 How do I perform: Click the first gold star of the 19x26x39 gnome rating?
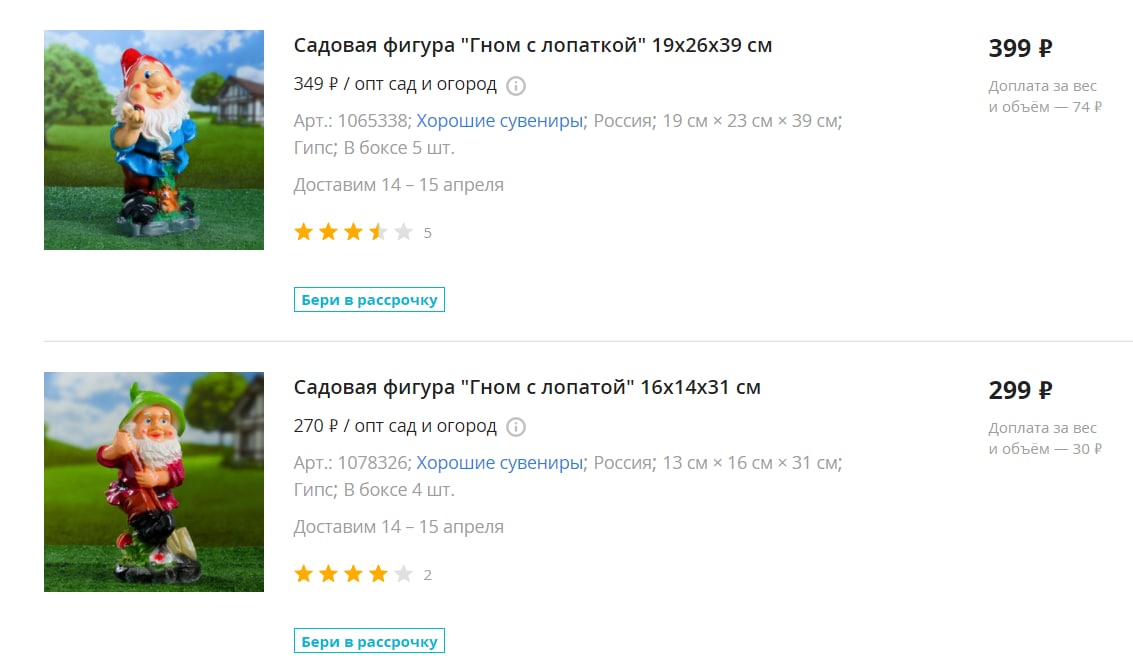point(303,232)
